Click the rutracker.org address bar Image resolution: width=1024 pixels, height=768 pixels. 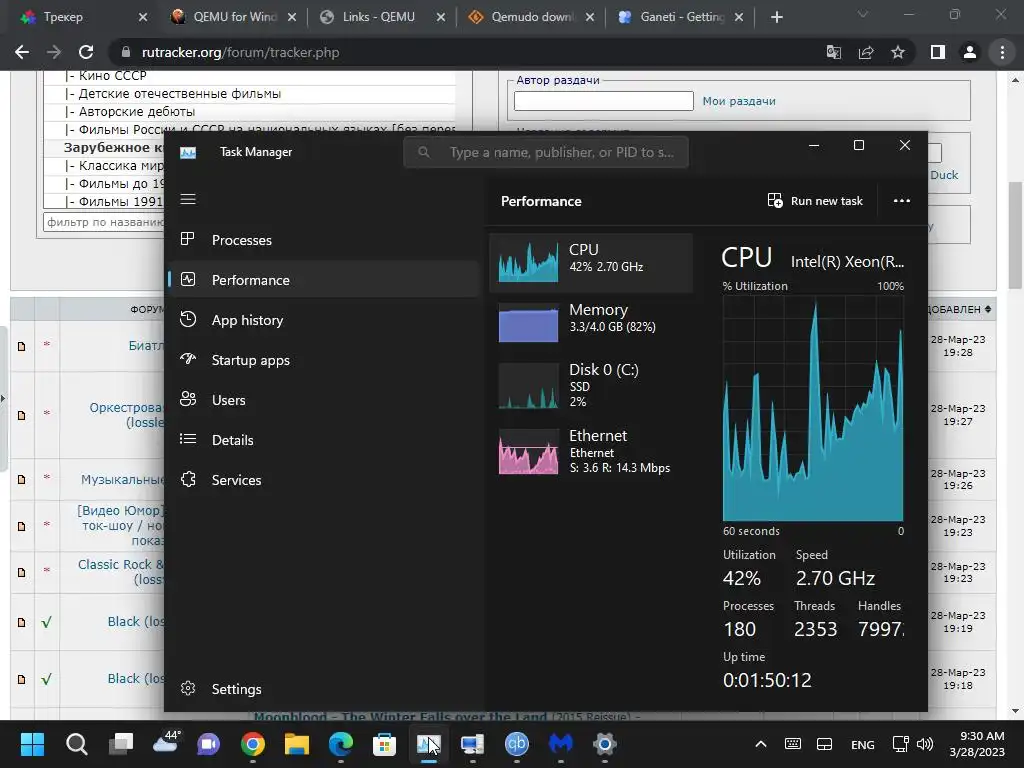[457, 52]
